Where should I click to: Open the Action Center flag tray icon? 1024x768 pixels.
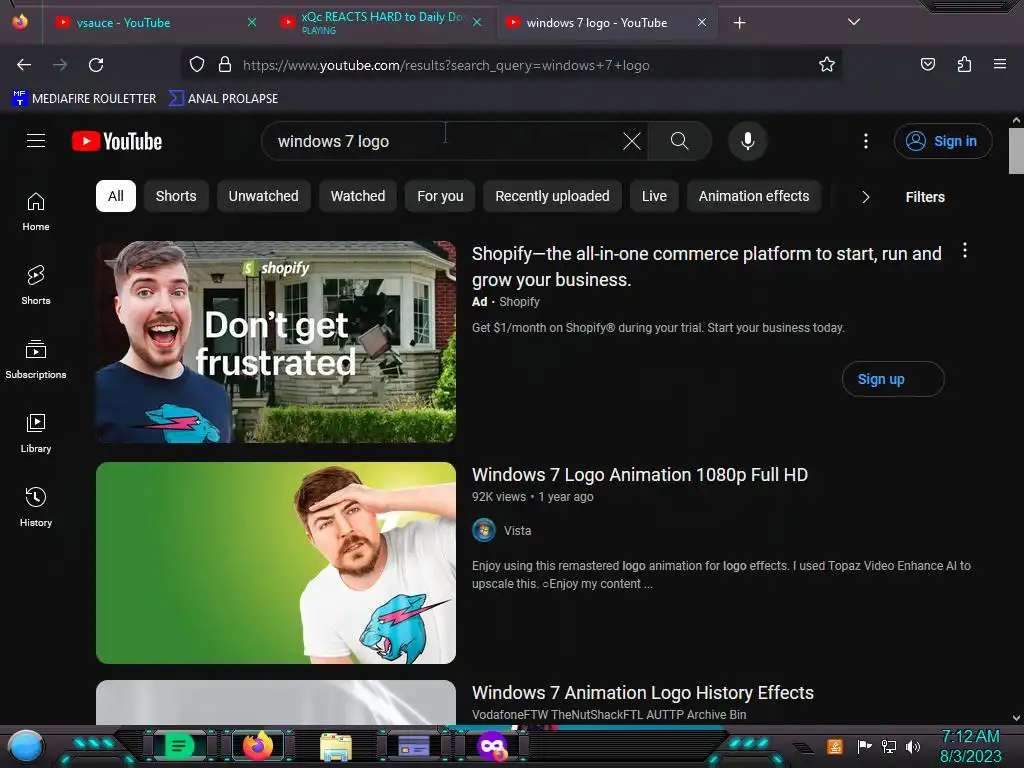coord(864,746)
